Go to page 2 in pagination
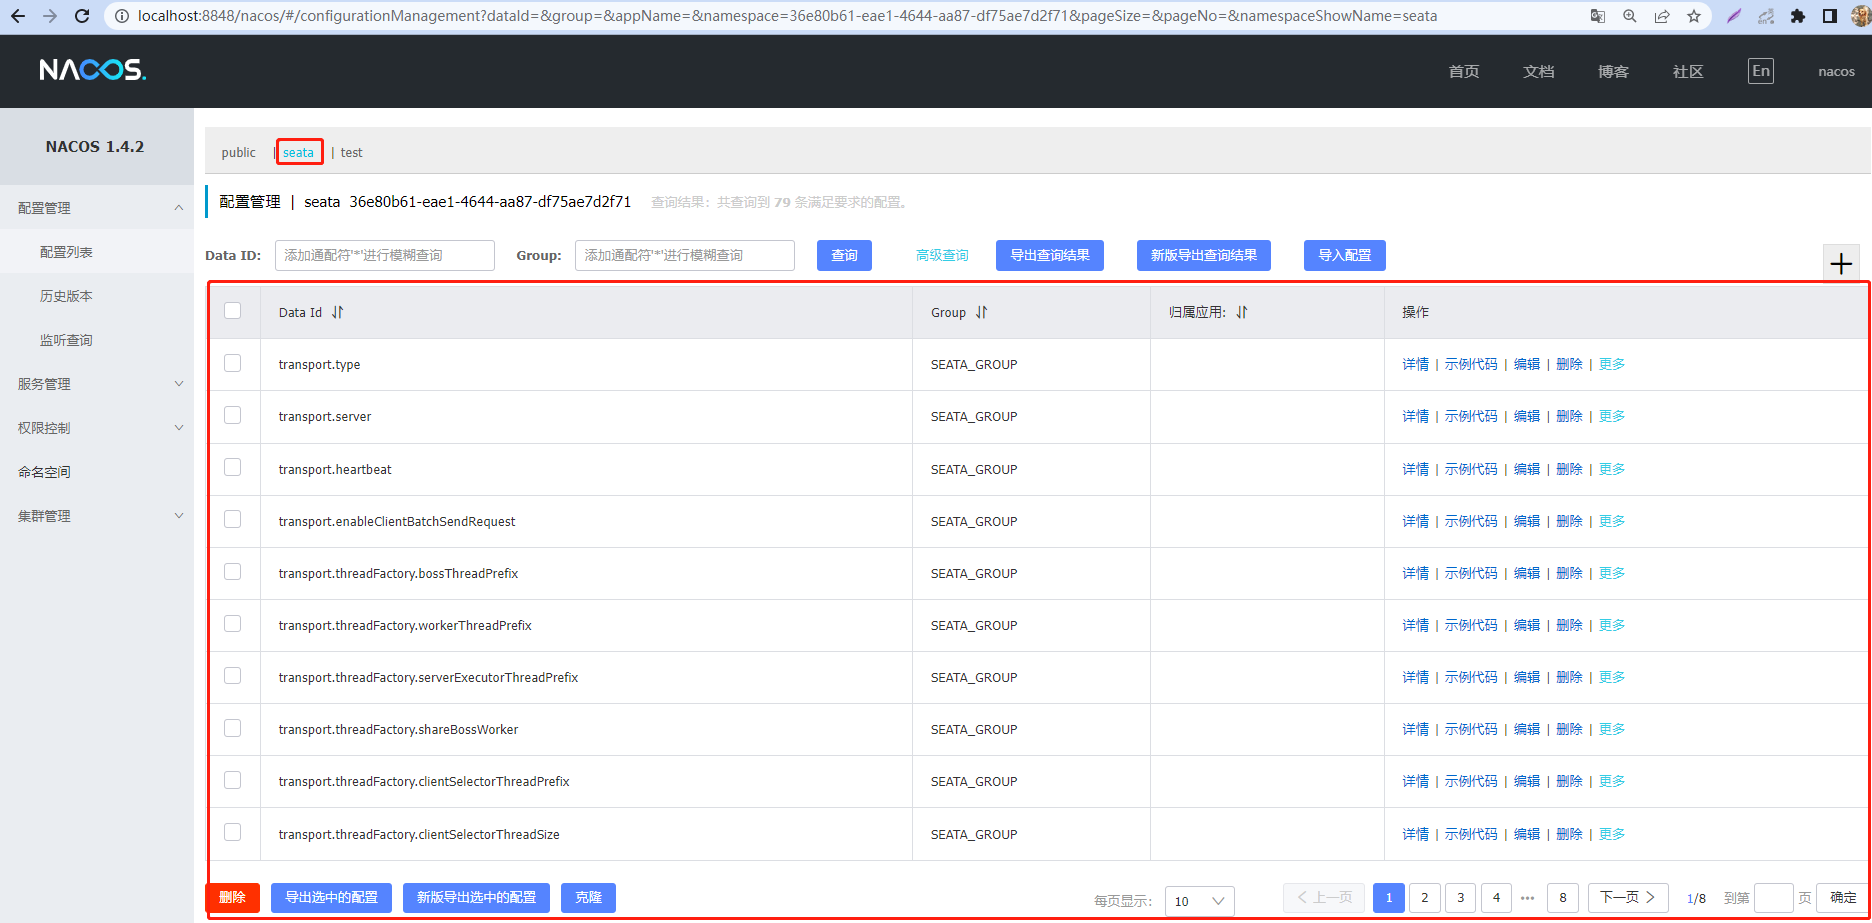Image resolution: width=1872 pixels, height=923 pixels. (x=1425, y=898)
